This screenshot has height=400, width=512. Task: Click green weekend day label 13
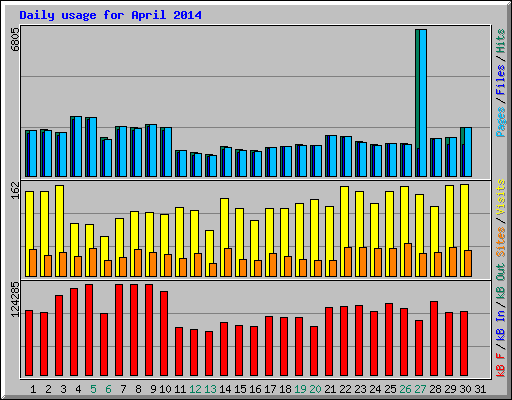[x=210, y=389]
